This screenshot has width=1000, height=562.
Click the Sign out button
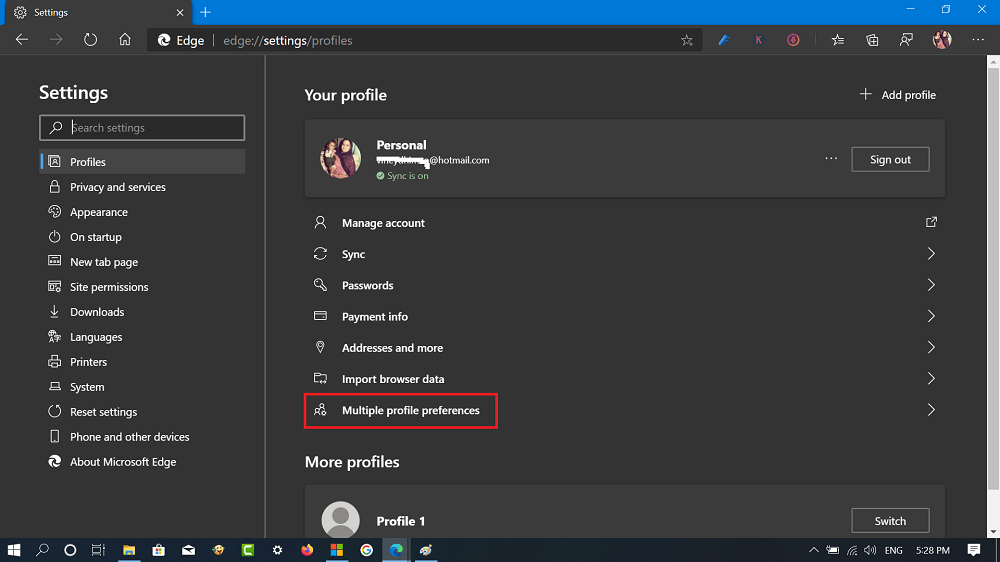click(890, 159)
